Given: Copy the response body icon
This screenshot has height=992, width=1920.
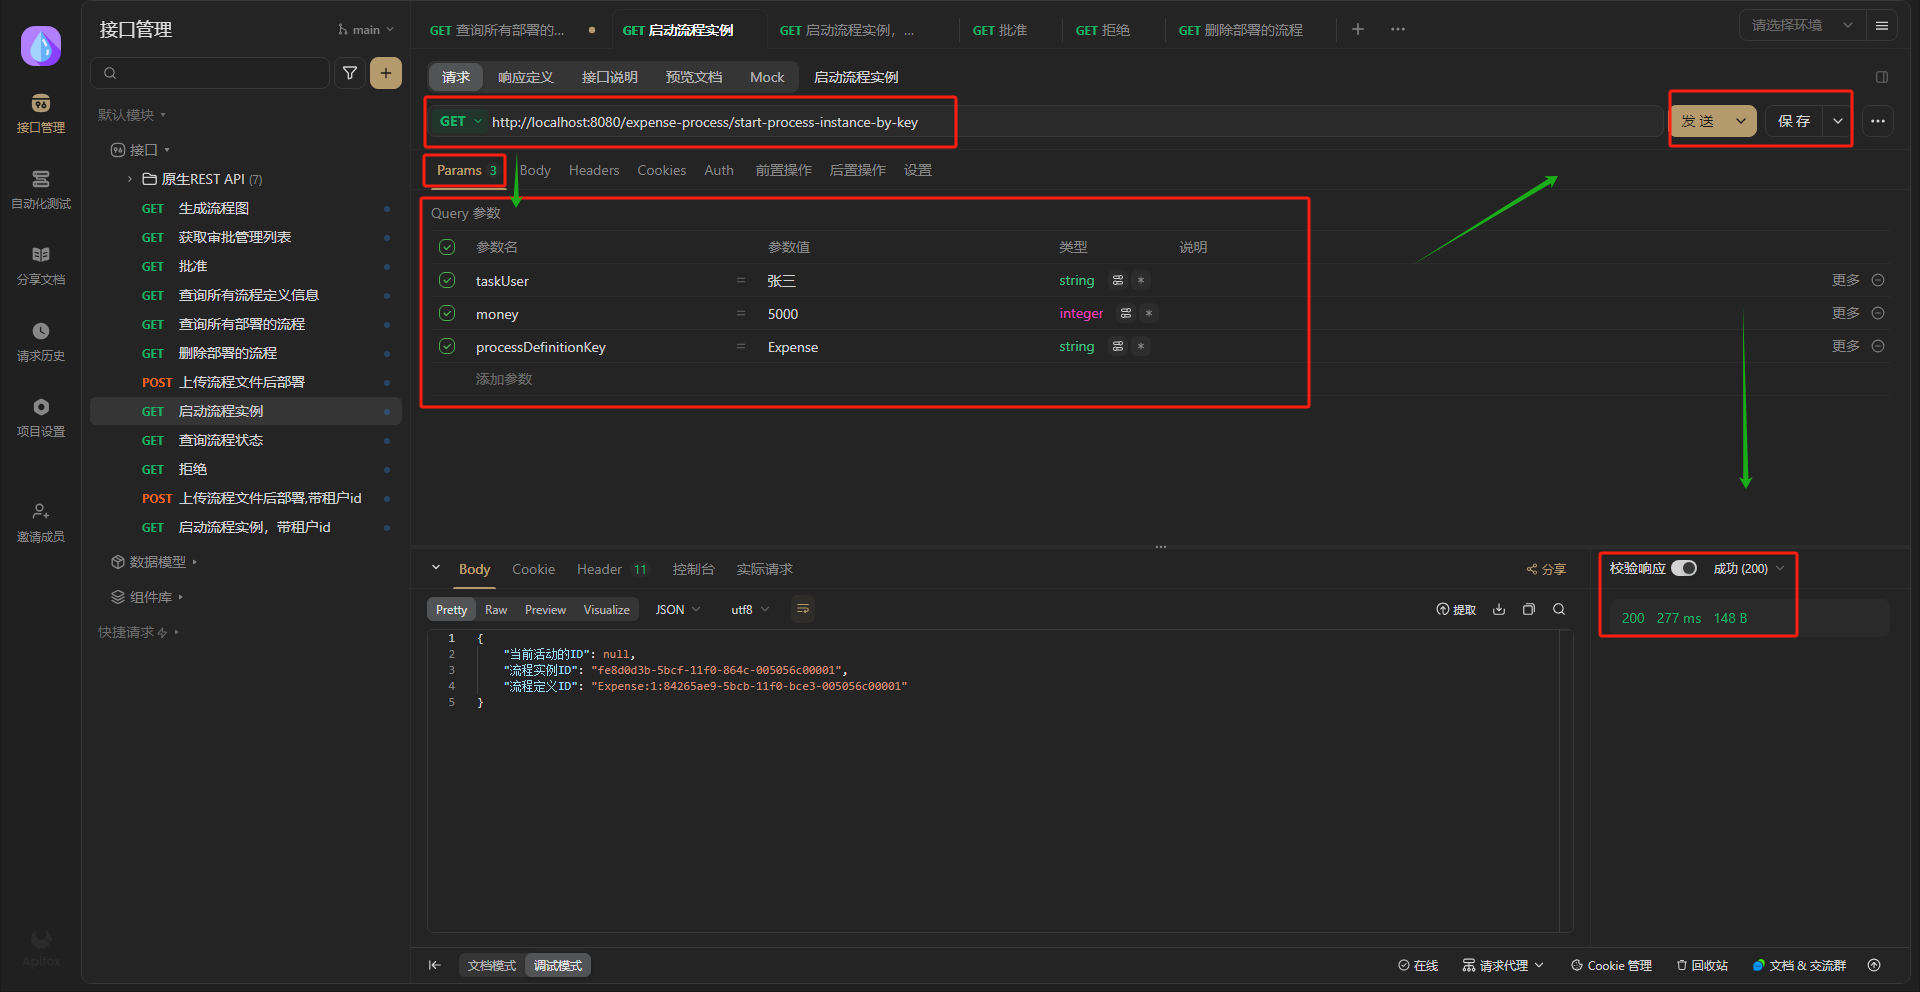Looking at the screenshot, I should click(x=1529, y=609).
